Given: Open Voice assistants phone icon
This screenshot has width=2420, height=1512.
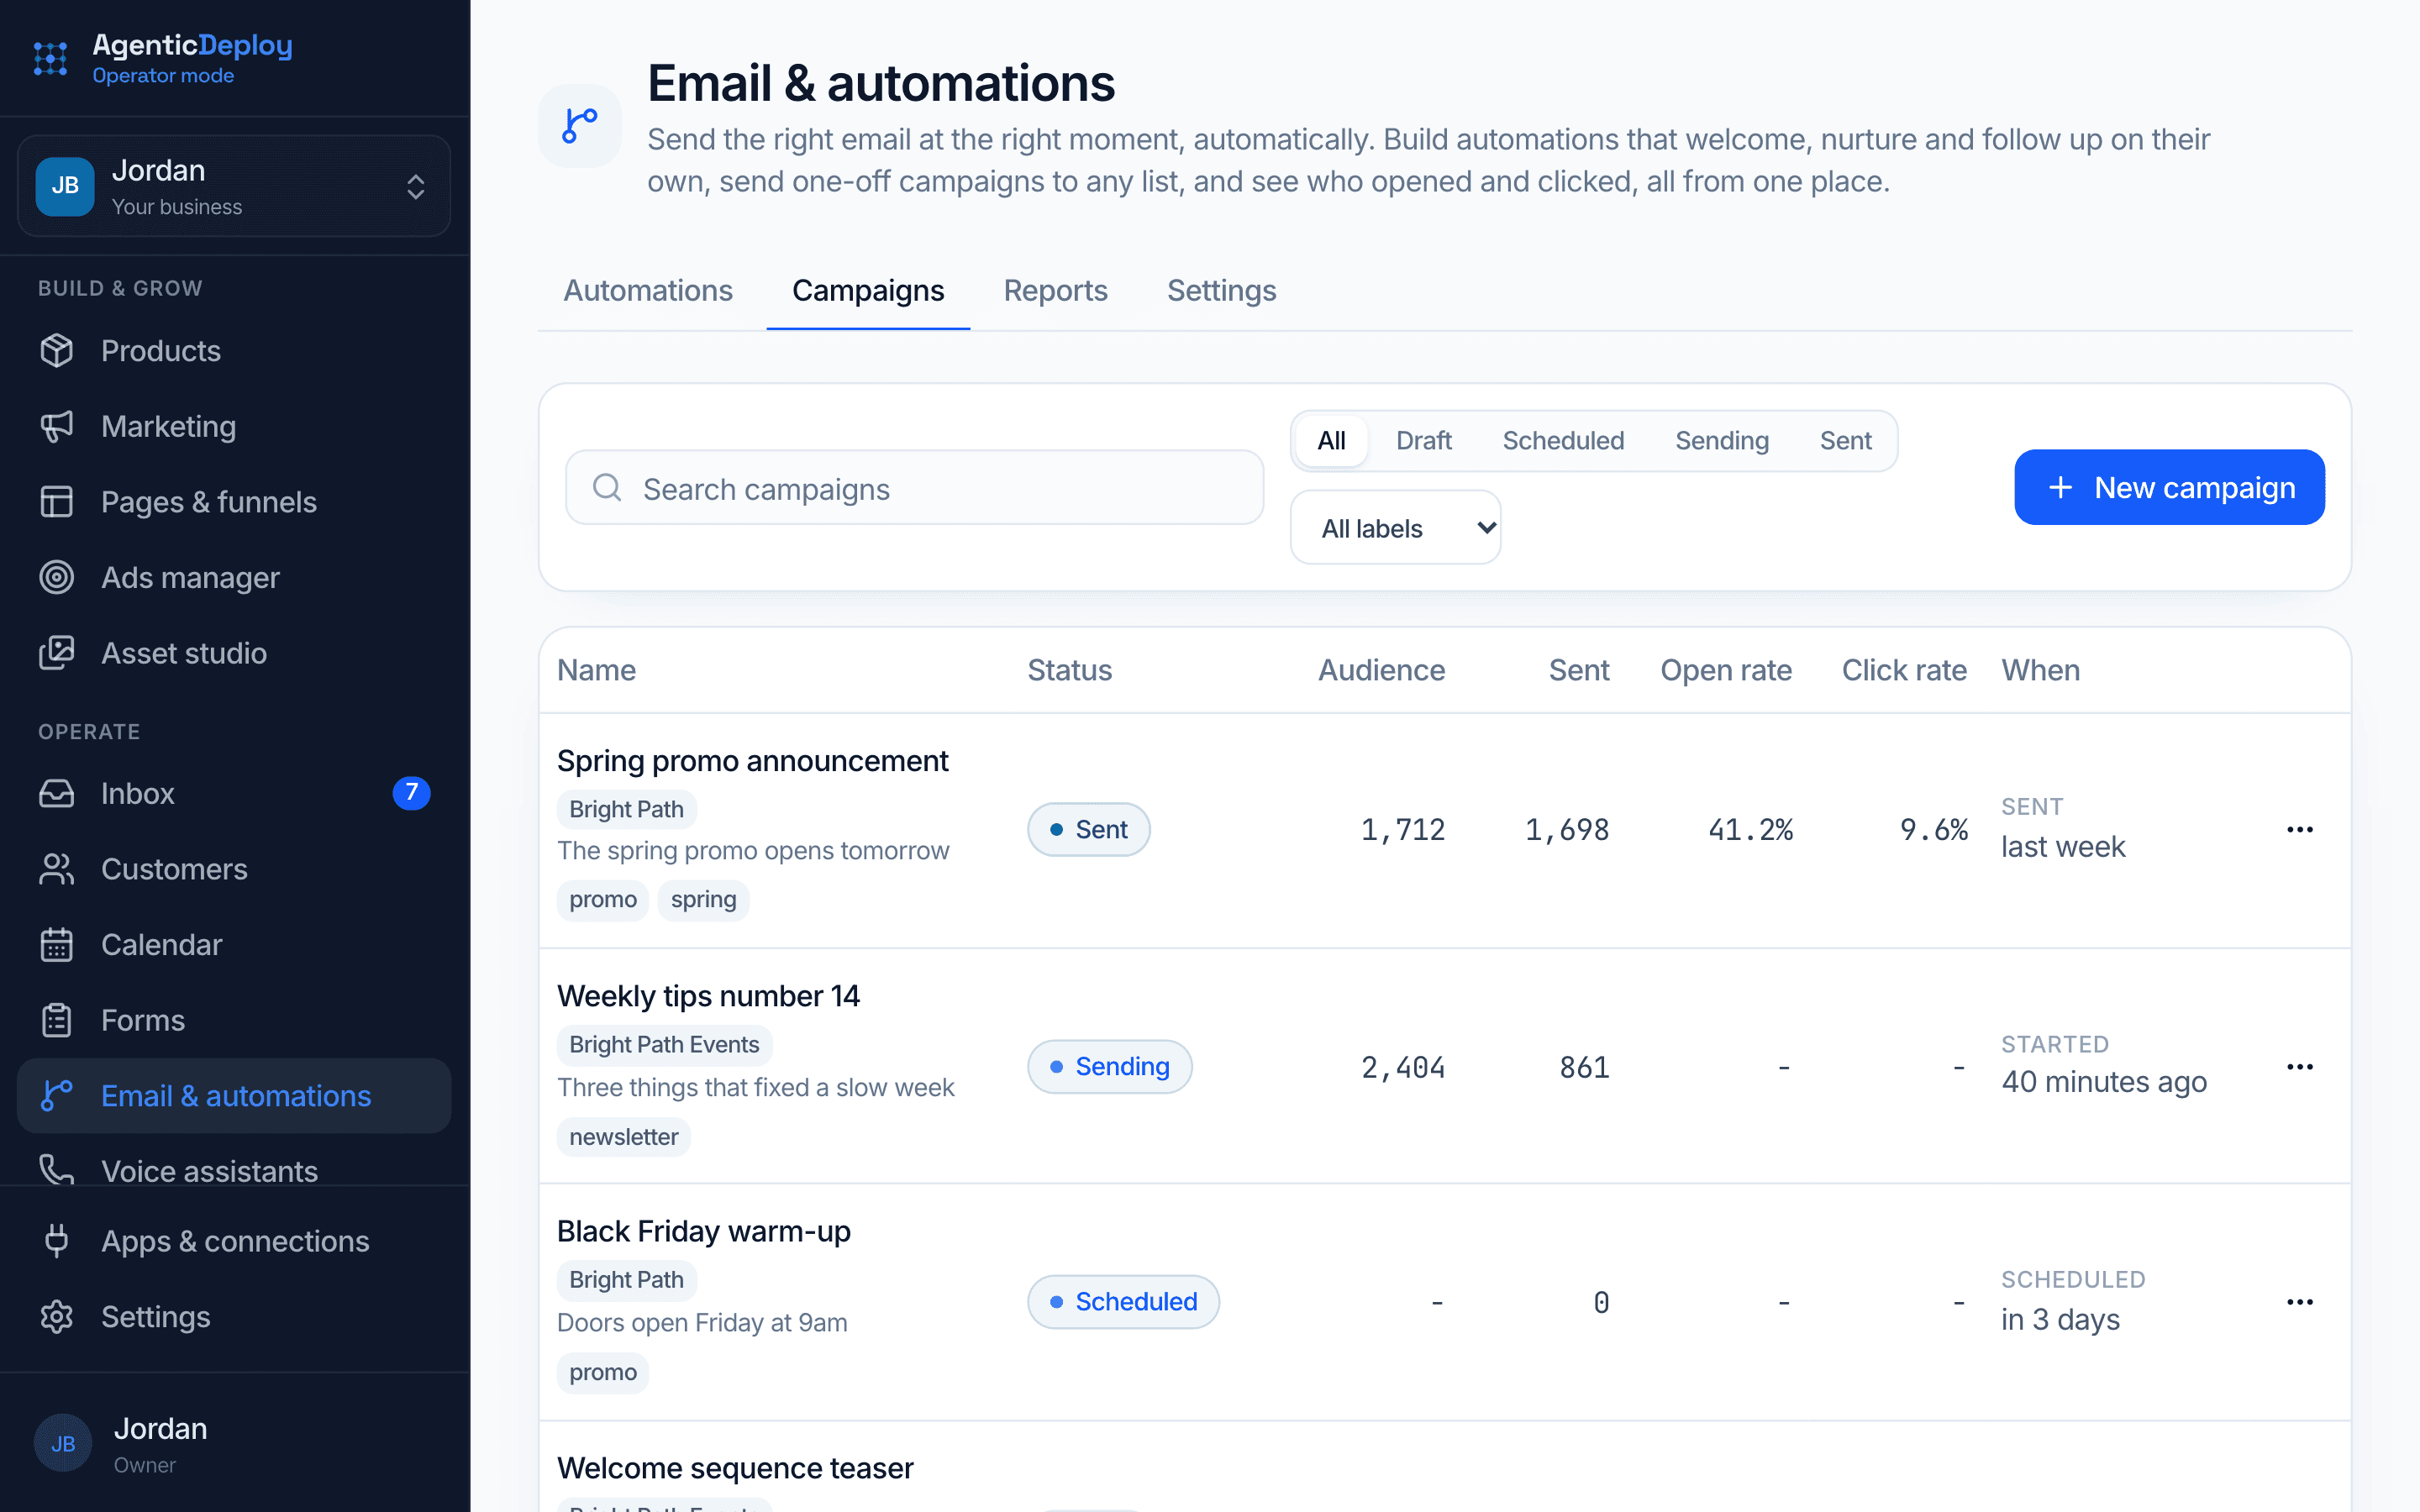Looking at the screenshot, I should pyautogui.click(x=57, y=1169).
